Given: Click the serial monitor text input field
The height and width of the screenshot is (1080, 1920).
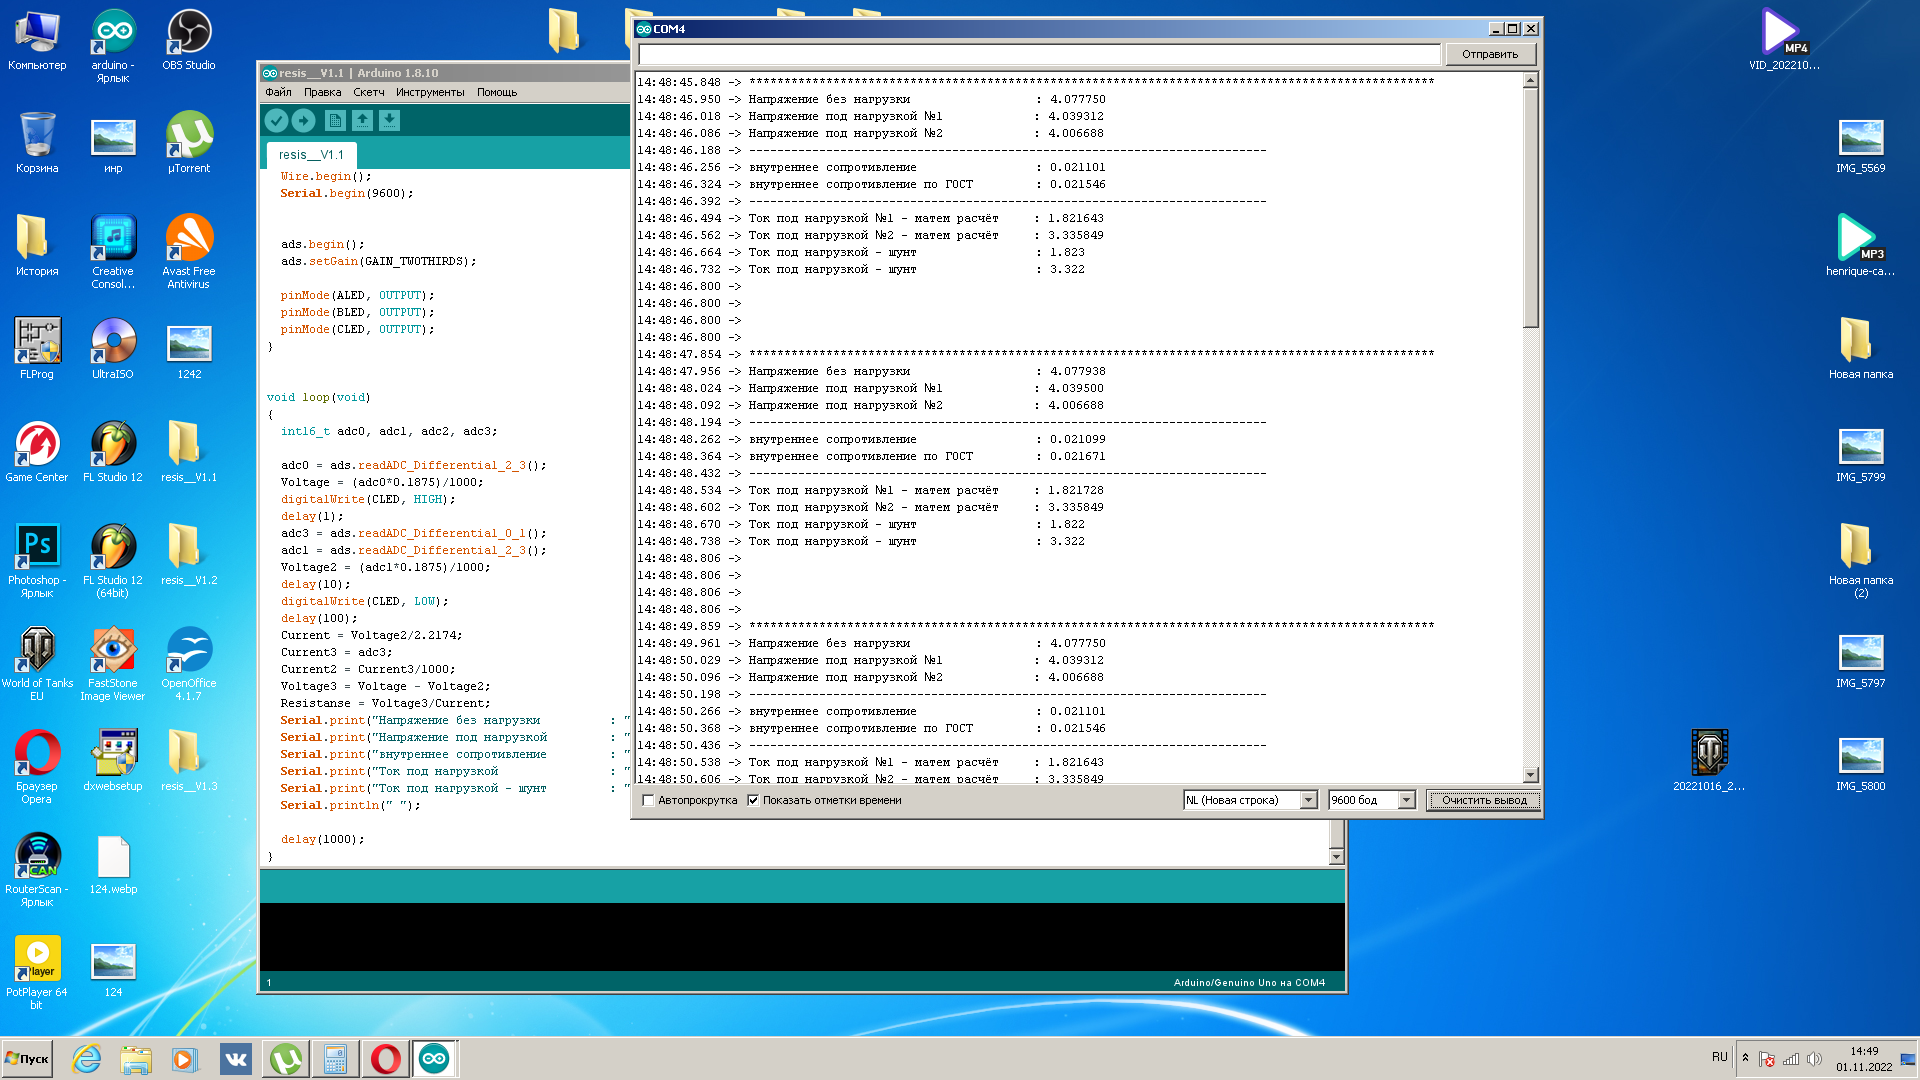Looking at the screenshot, I should (x=1039, y=54).
